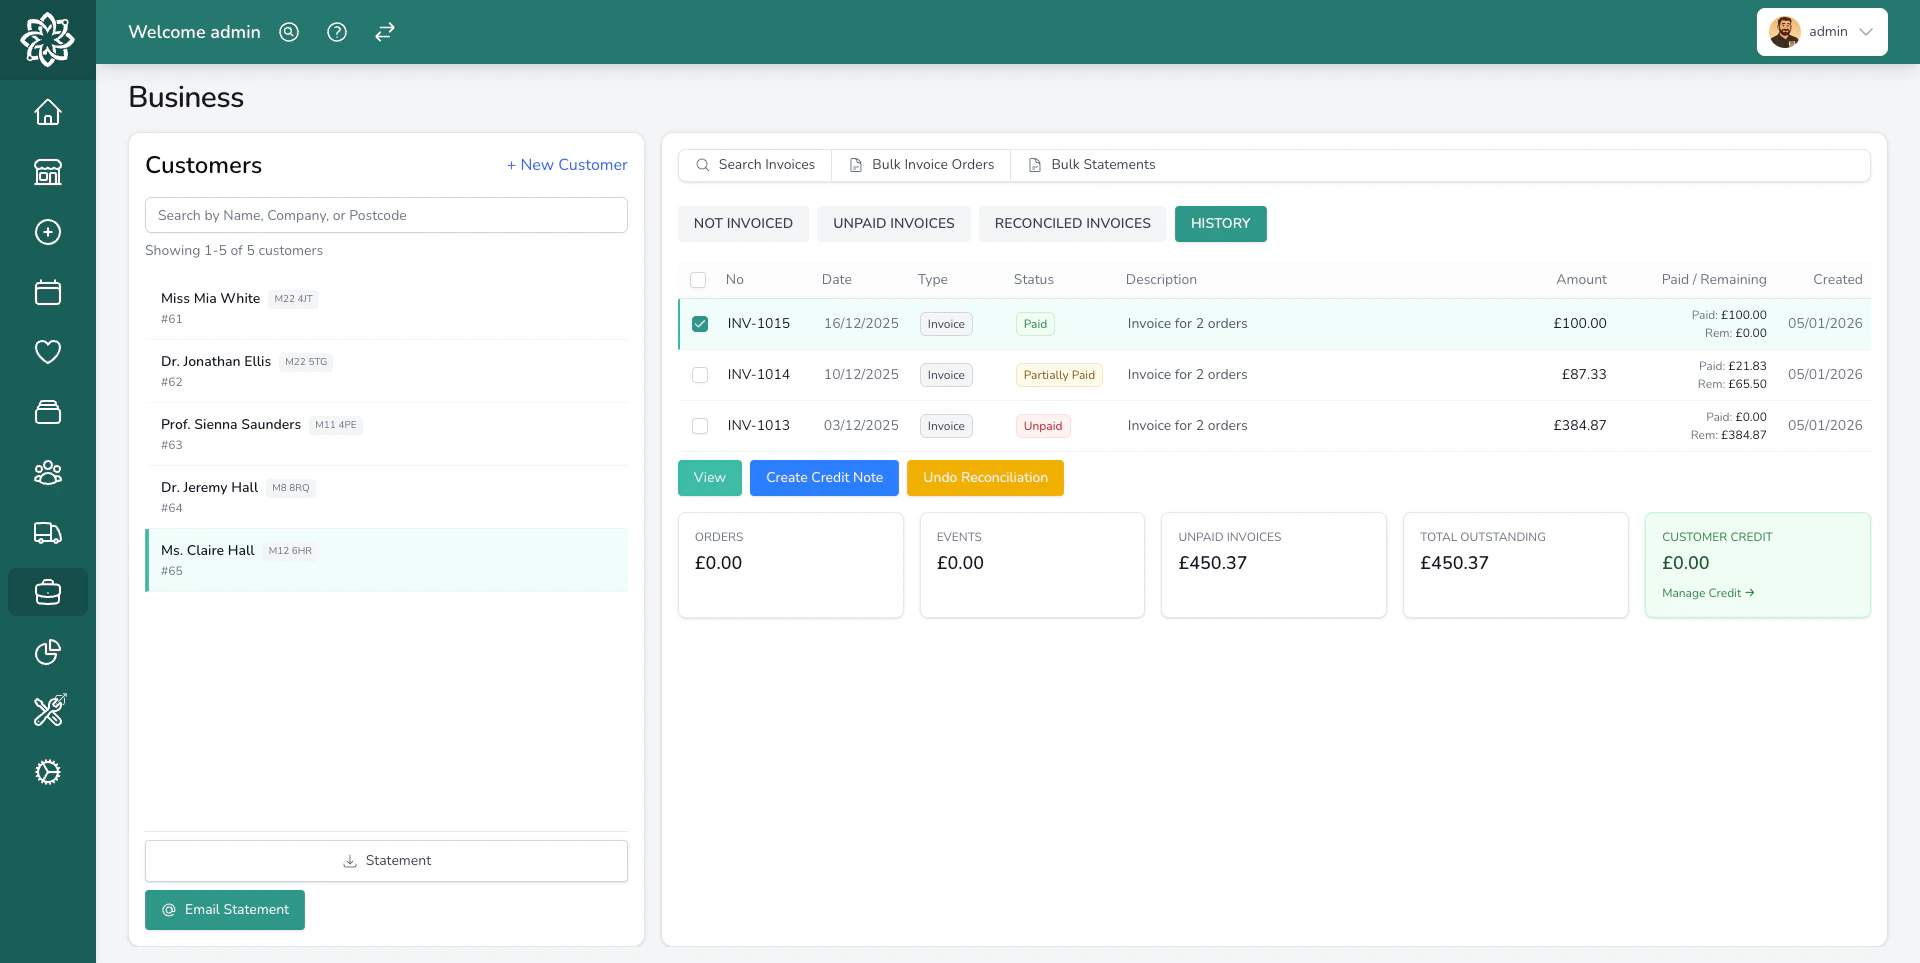Click the Create Credit Note button
The image size is (1920, 963).
(823, 477)
